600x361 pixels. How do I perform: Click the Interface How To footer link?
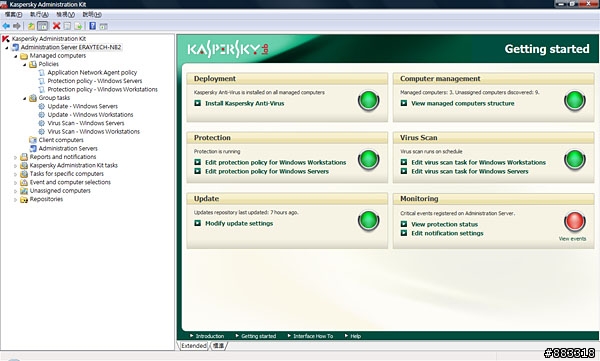pyautogui.click(x=313, y=336)
